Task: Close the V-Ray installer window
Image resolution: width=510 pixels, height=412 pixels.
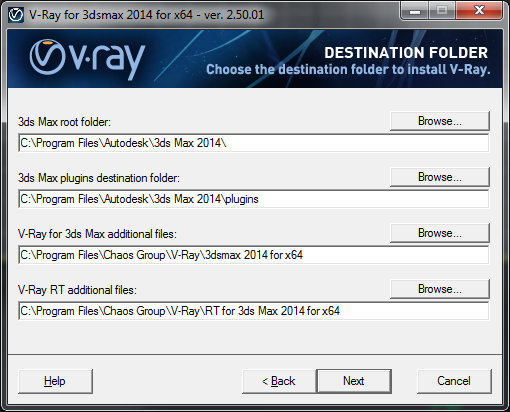Action: (x=479, y=11)
